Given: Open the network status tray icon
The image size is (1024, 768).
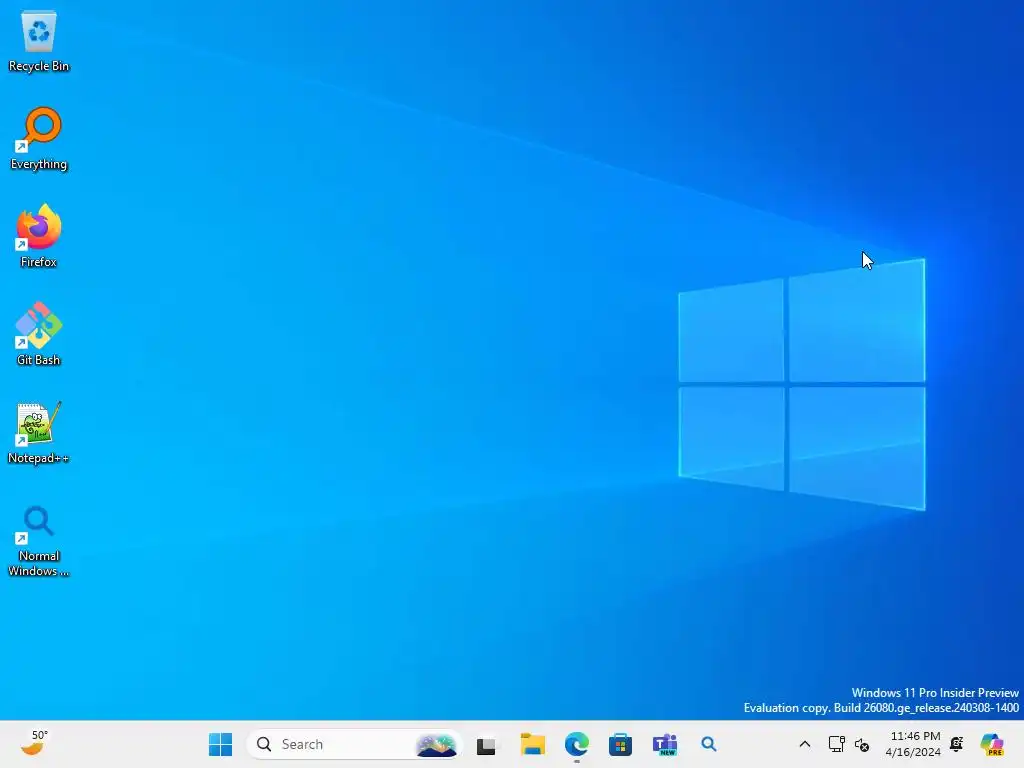Looking at the screenshot, I should (837, 744).
